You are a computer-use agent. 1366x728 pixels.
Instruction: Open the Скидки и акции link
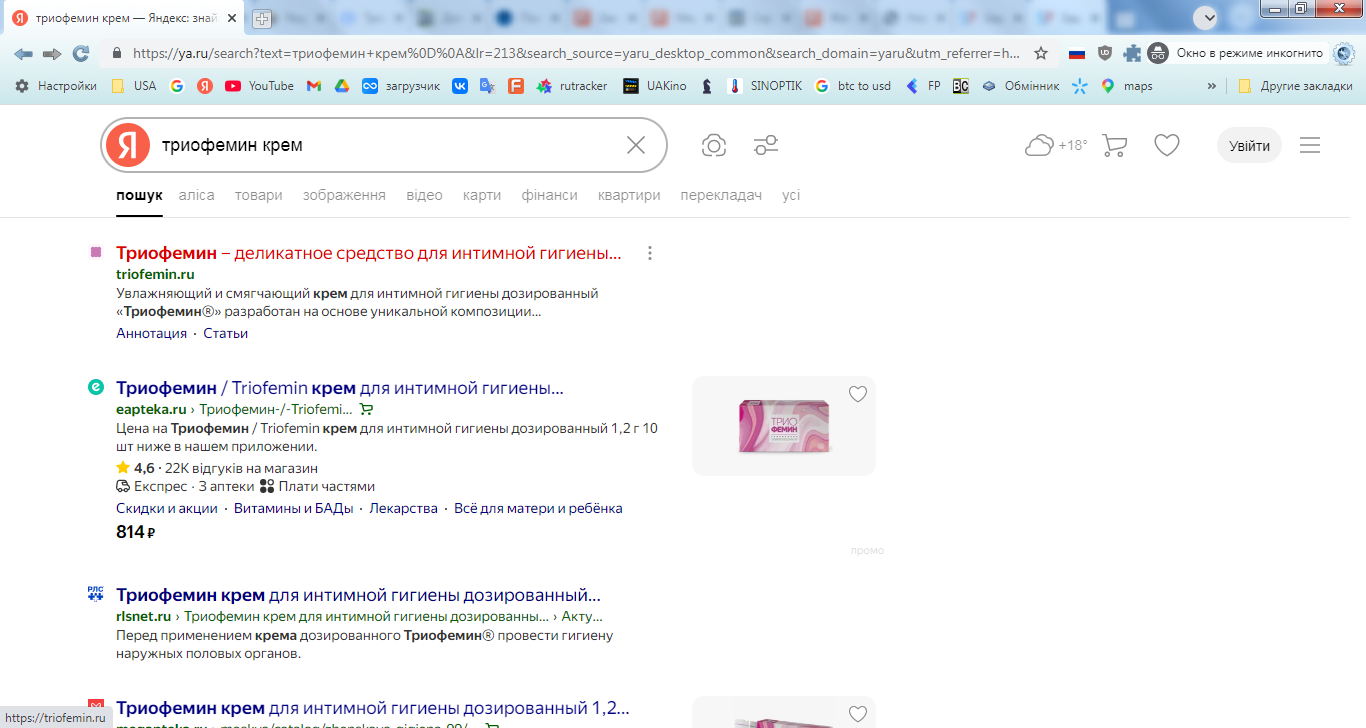(x=167, y=508)
